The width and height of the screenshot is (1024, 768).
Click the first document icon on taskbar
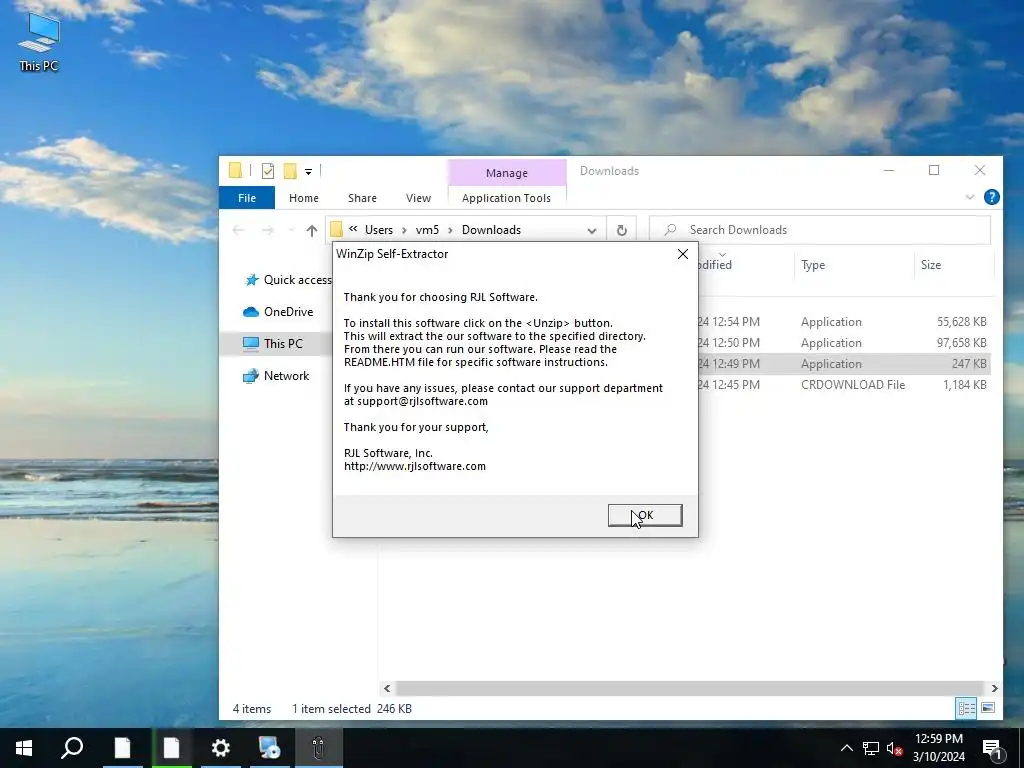(122, 748)
